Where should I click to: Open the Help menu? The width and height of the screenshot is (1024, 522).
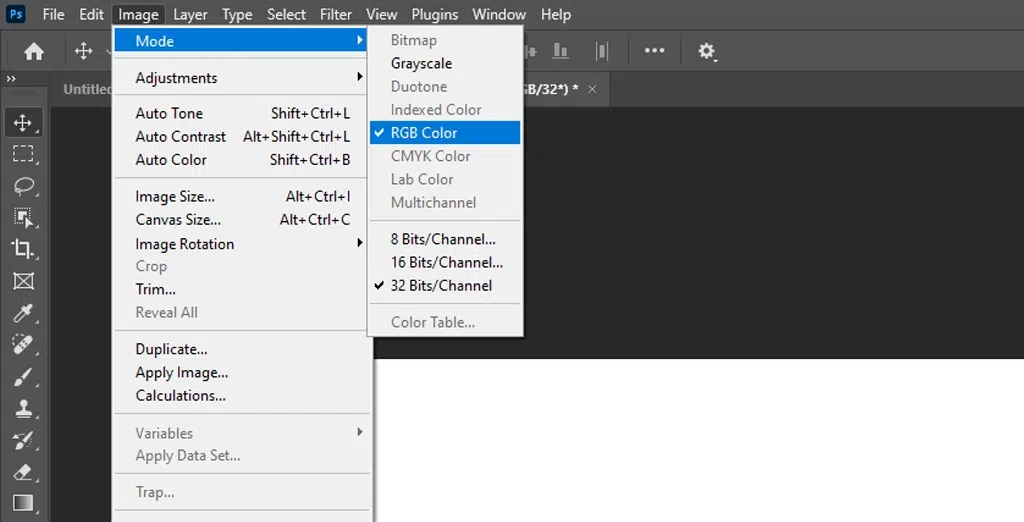(556, 14)
